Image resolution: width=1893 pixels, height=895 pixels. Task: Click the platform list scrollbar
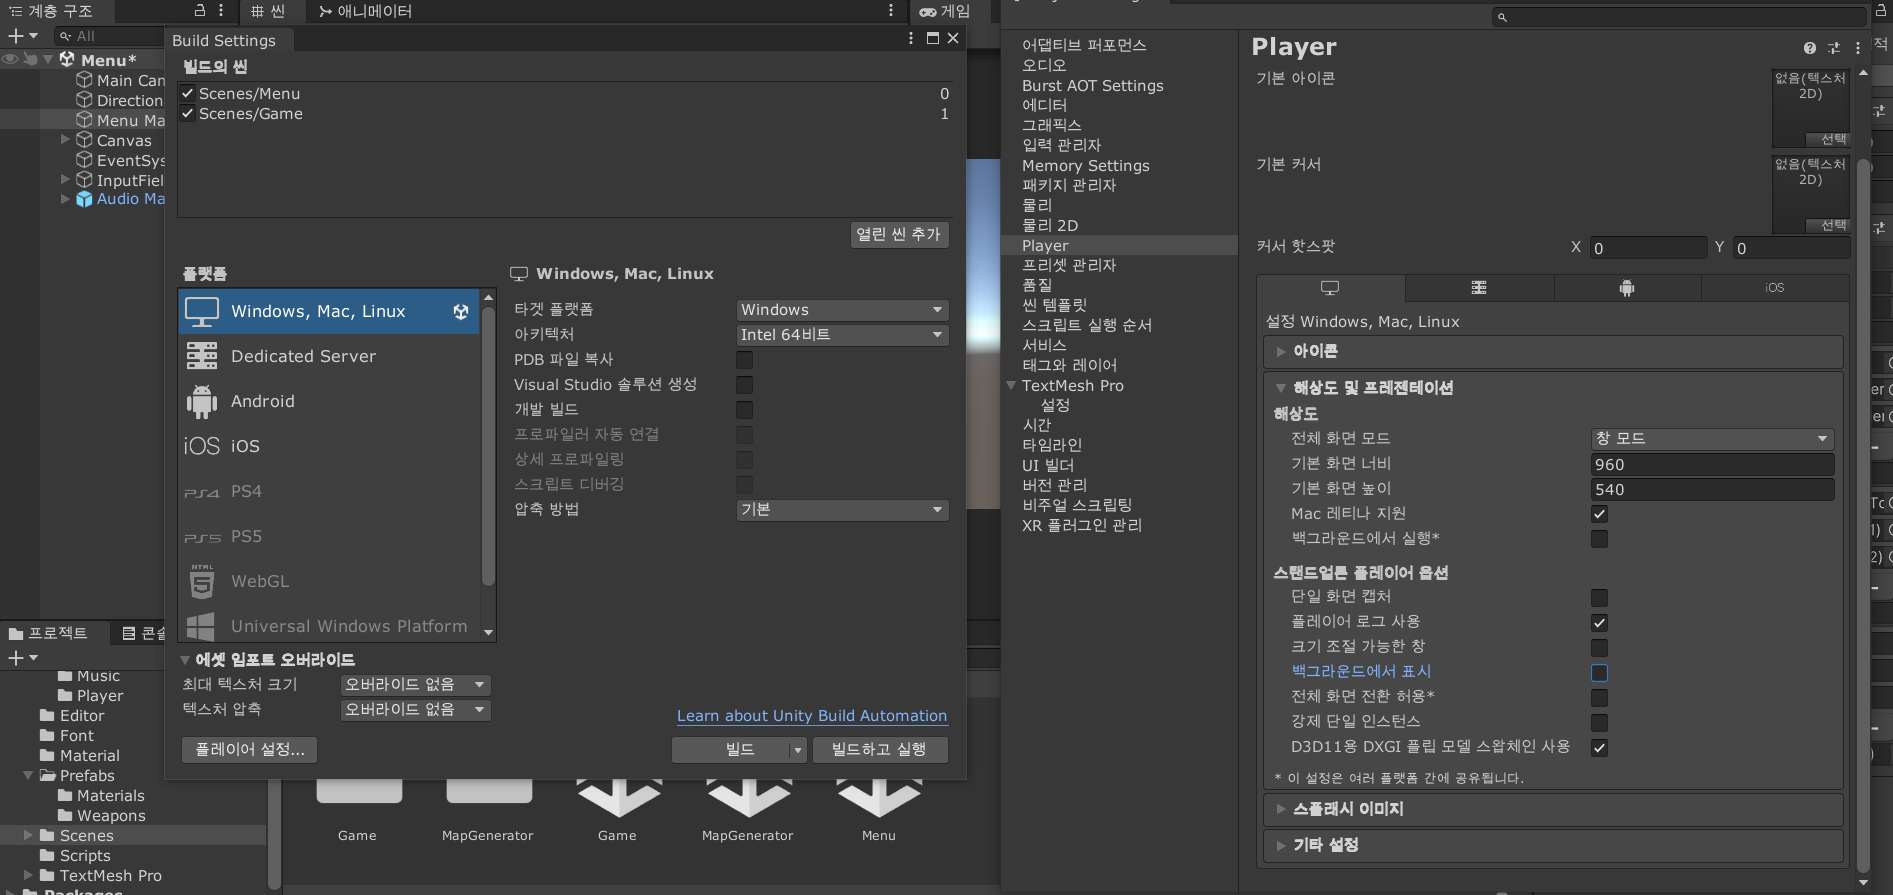pyautogui.click(x=488, y=445)
